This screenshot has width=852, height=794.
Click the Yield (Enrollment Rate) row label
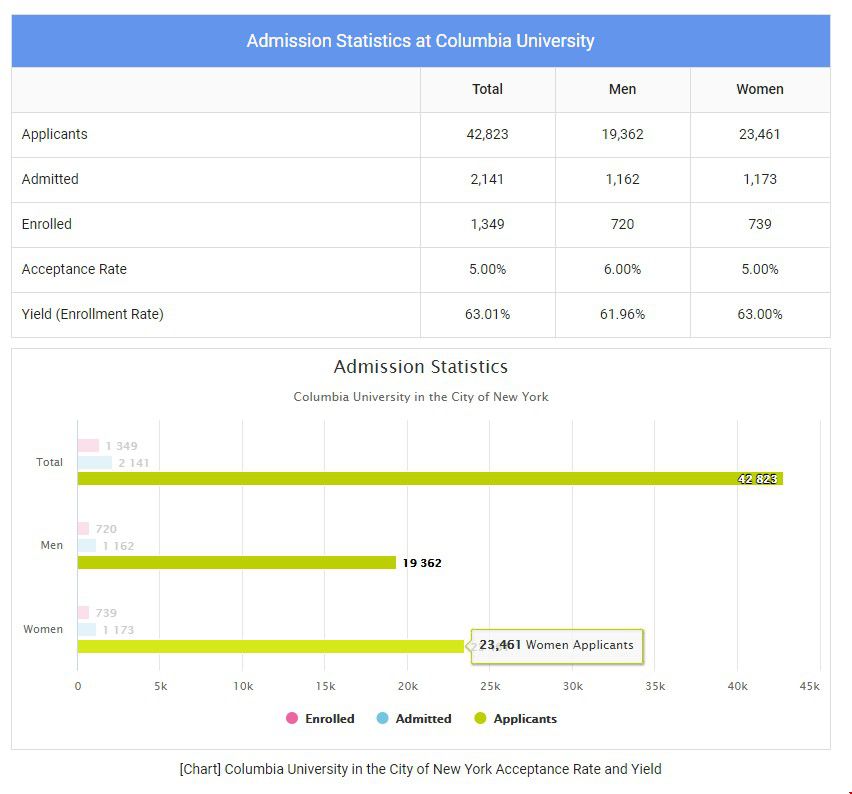point(92,314)
